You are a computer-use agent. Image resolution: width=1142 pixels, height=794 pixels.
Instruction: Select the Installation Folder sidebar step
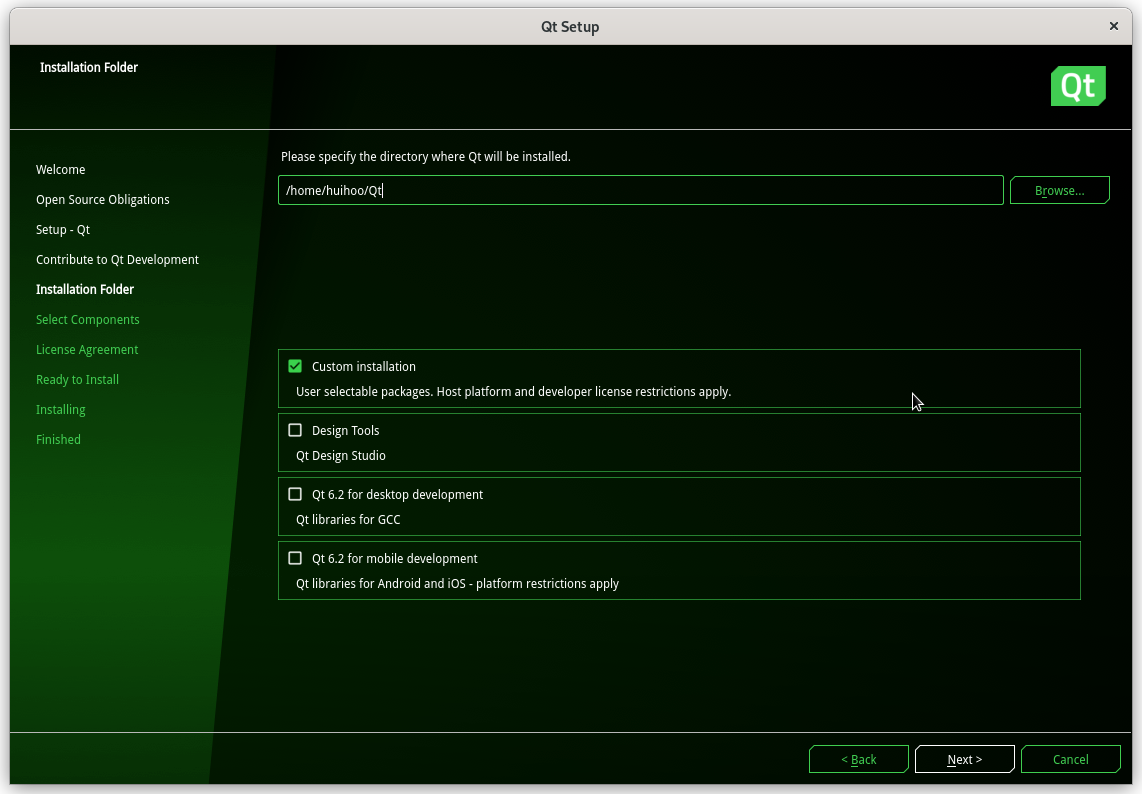pos(85,290)
